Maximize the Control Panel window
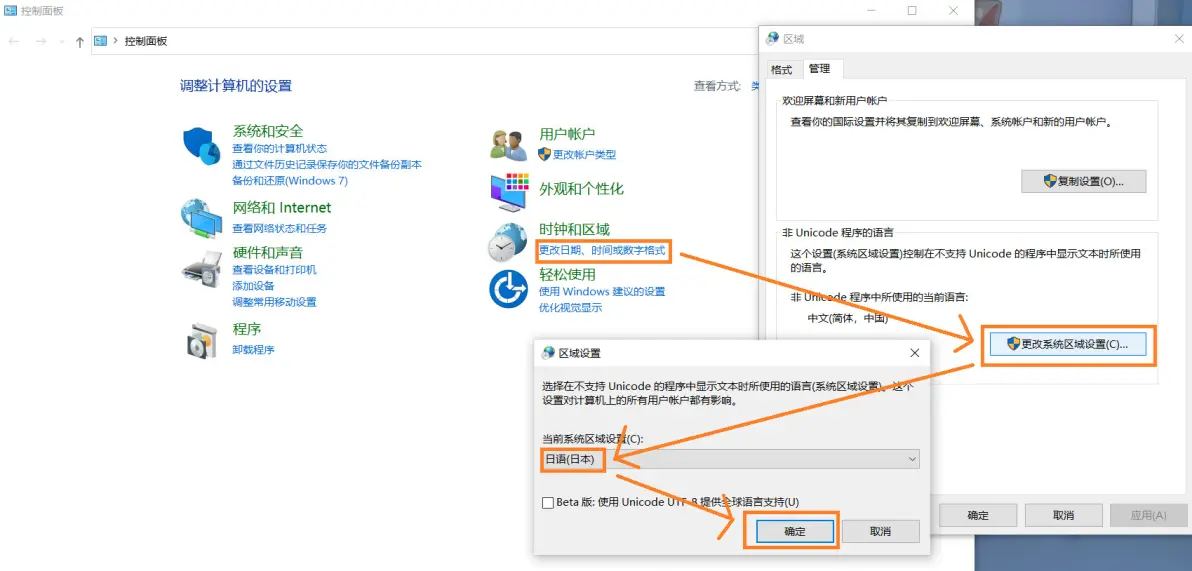The height and width of the screenshot is (571, 1192). point(912,11)
